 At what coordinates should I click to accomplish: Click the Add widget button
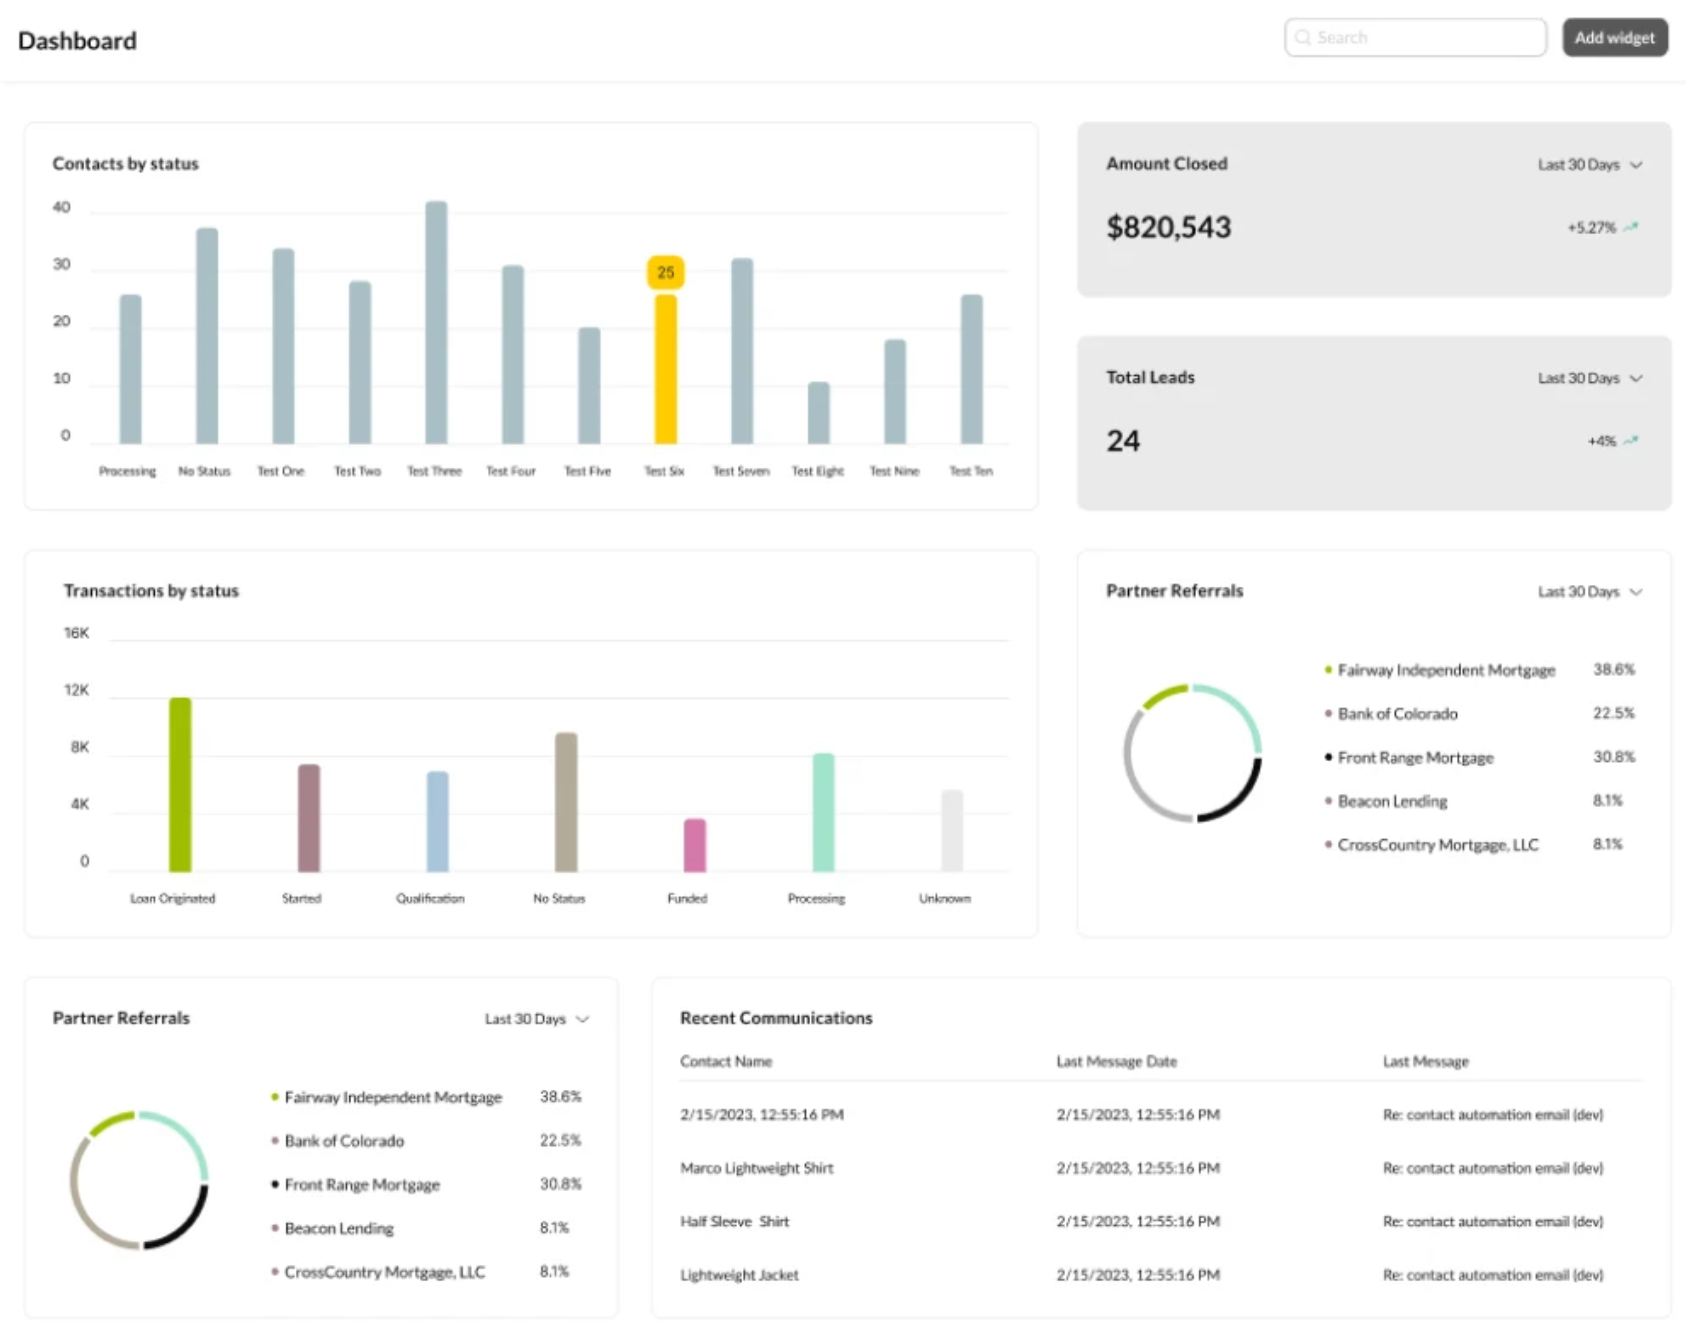(x=1614, y=38)
